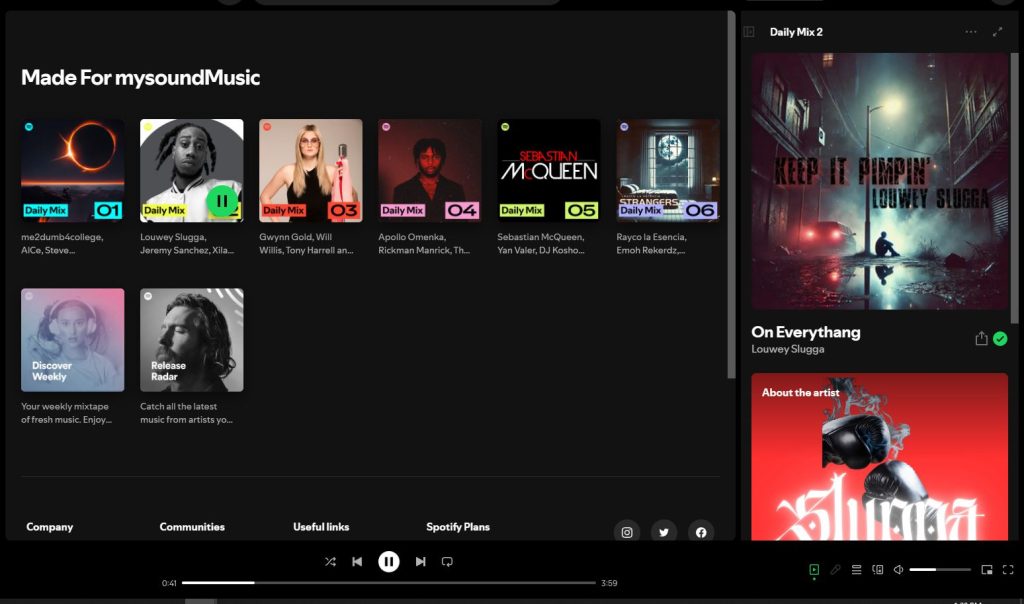Click the Daily Mix 2 panel title
Viewport: 1024px width, 604px height.
pos(796,32)
